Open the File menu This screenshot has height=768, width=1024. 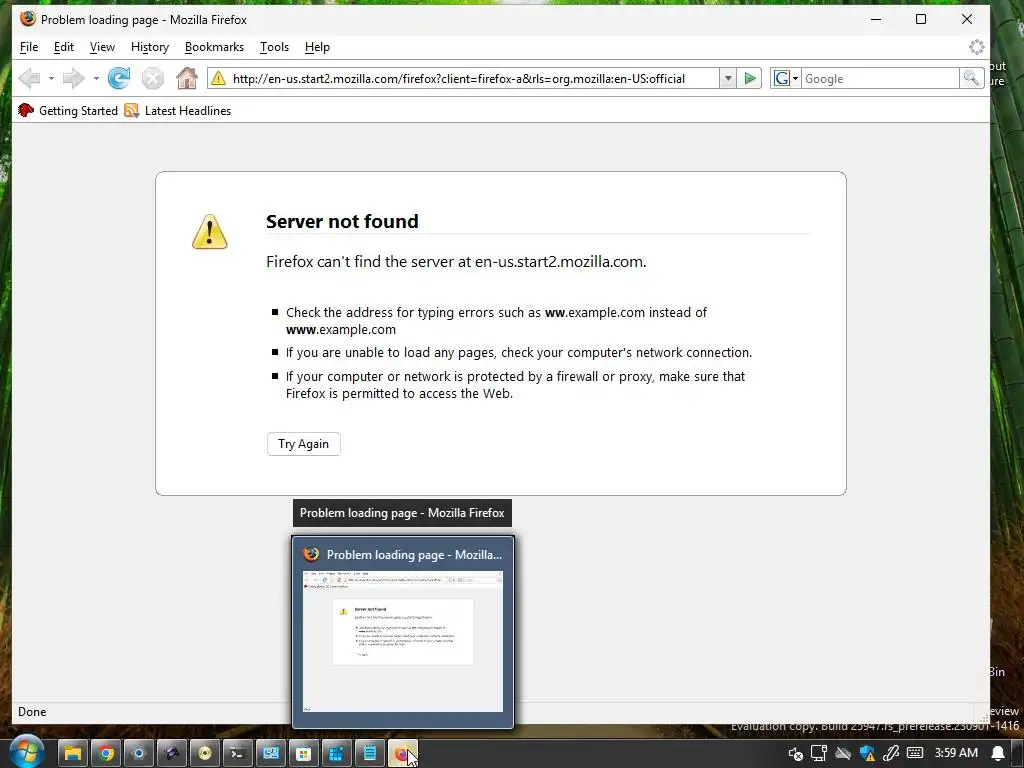(x=29, y=47)
